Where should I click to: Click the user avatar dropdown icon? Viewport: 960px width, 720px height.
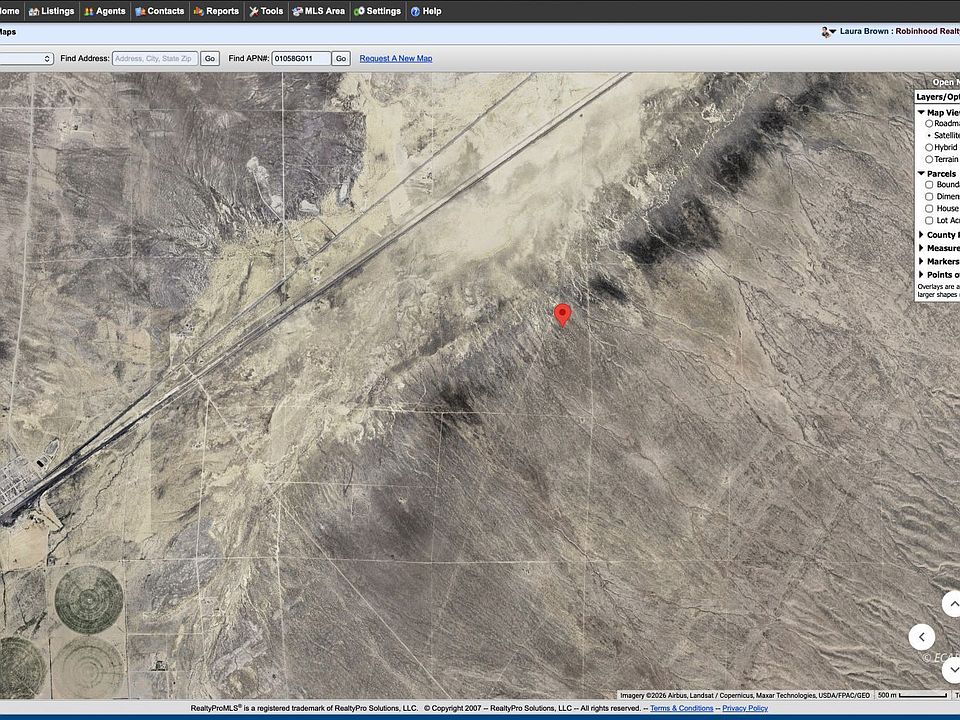tap(828, 32)
